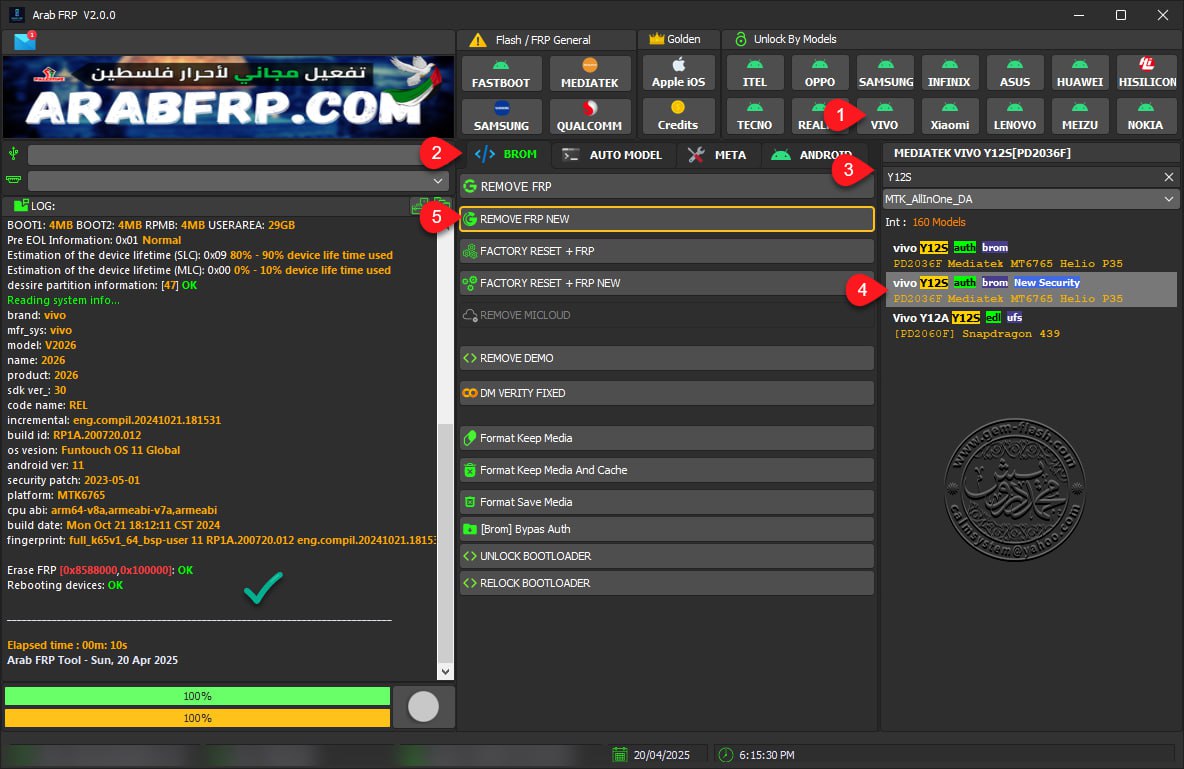Open the Apple iOS golden option
This screenshot has width=1184, height=769.
pos(678,73)
